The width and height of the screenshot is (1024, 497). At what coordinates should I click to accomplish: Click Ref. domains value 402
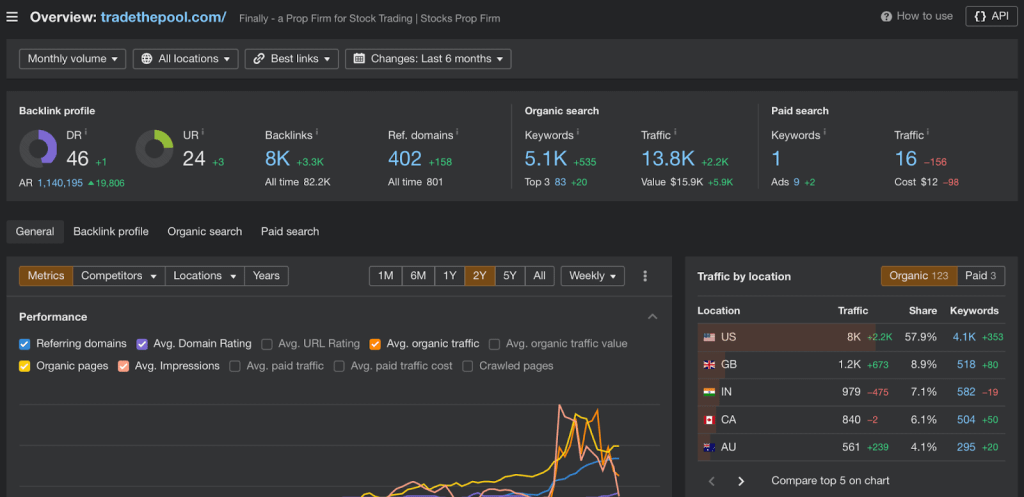click(x=404, y=159)
